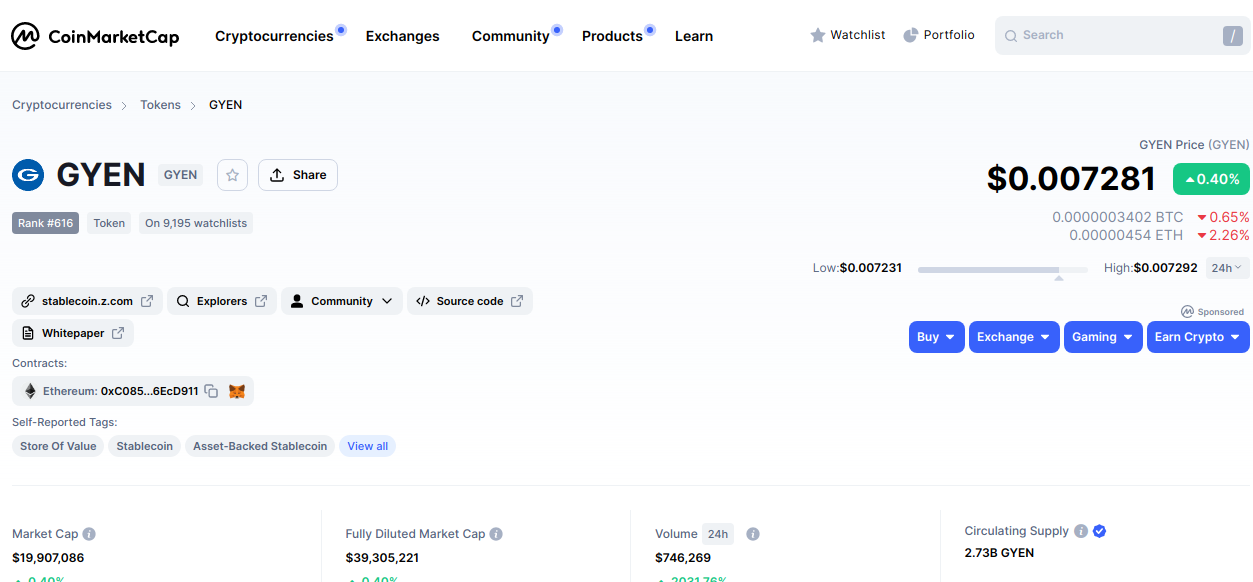Click the 0.40% price change badge

coord(1211,179)
